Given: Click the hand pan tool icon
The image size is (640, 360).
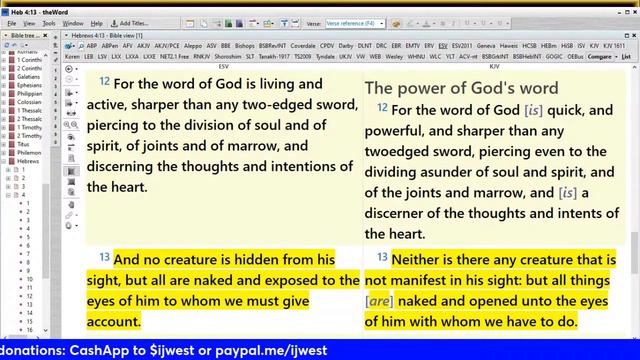Looking at the screenshot, I should (71, 205).
